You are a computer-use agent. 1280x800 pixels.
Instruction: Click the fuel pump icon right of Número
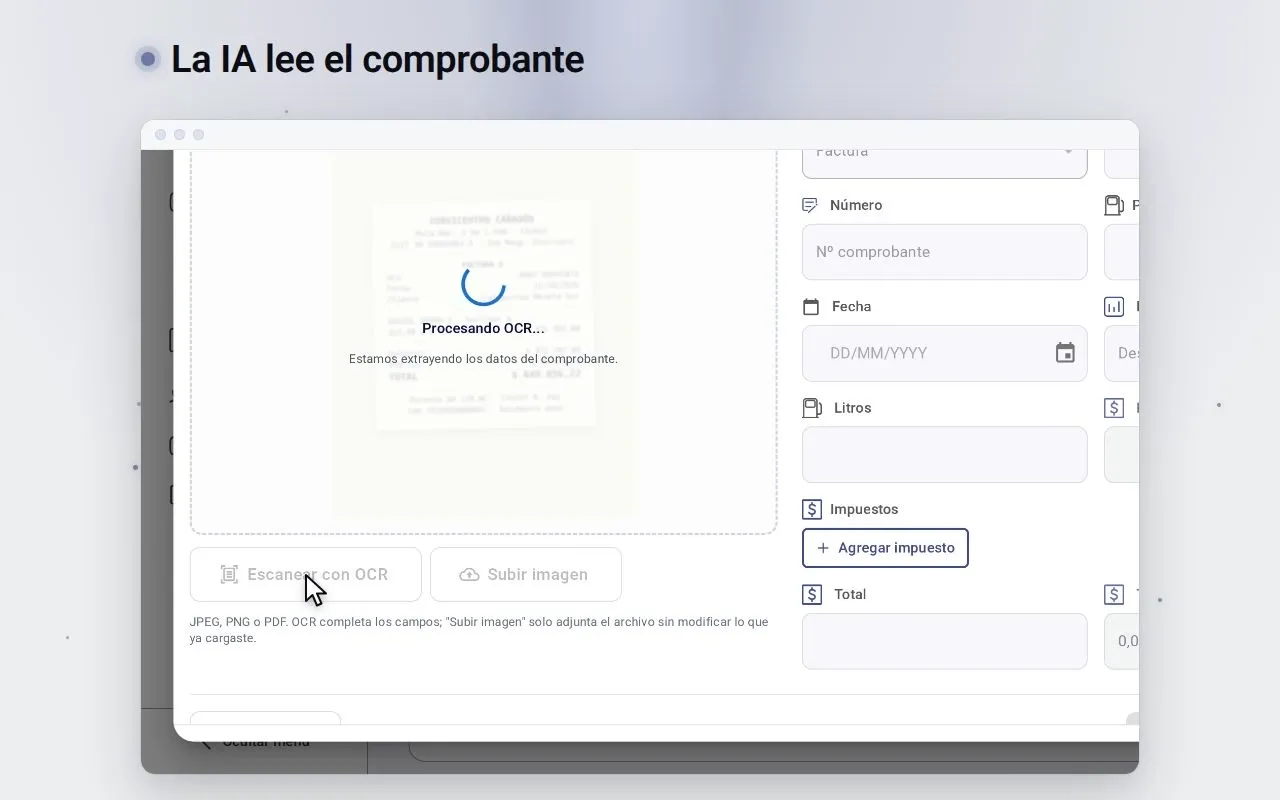tap(1114, 205)
